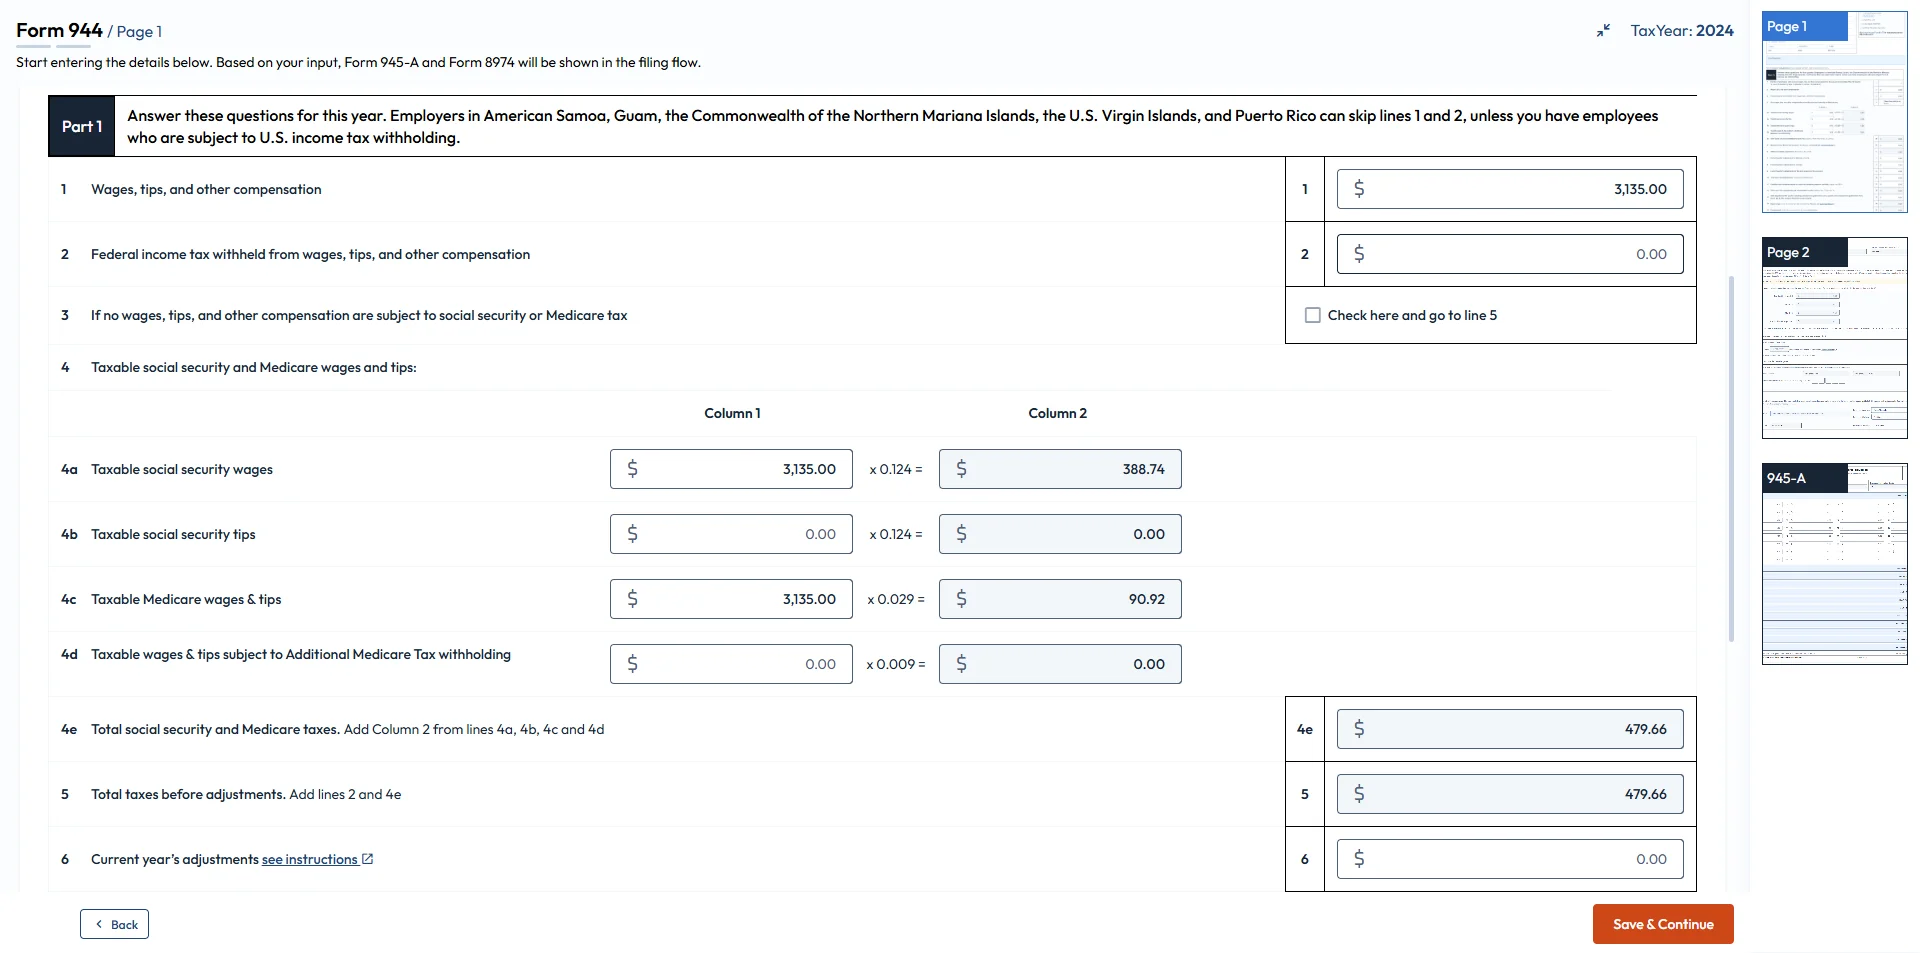Click the 'Part 1' section label
1920x953 pixels.
[82, 126]
